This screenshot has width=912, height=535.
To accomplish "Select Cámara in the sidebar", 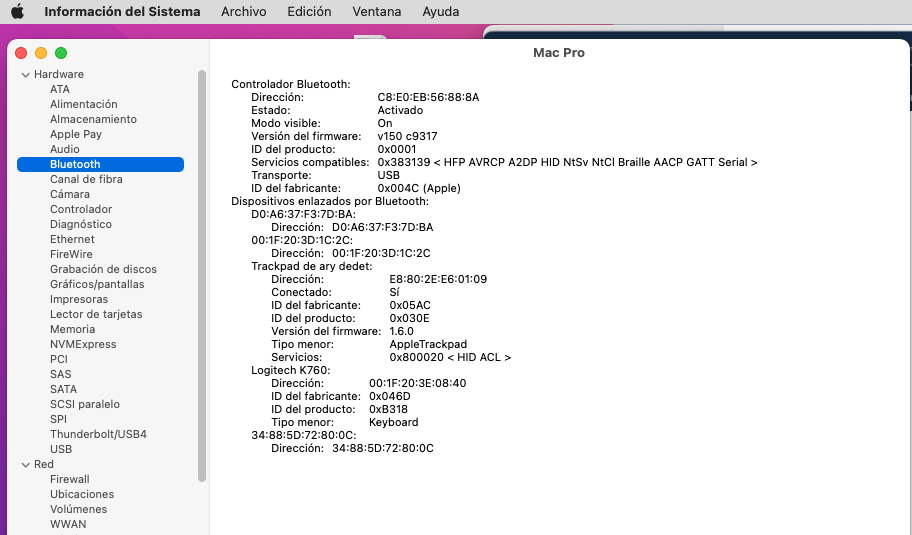I will pyautogui.click(x=70, y=194).
